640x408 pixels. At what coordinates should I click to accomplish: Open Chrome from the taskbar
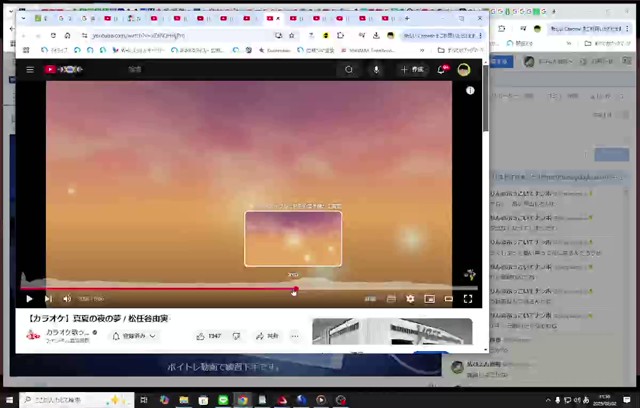click(243, 400)
